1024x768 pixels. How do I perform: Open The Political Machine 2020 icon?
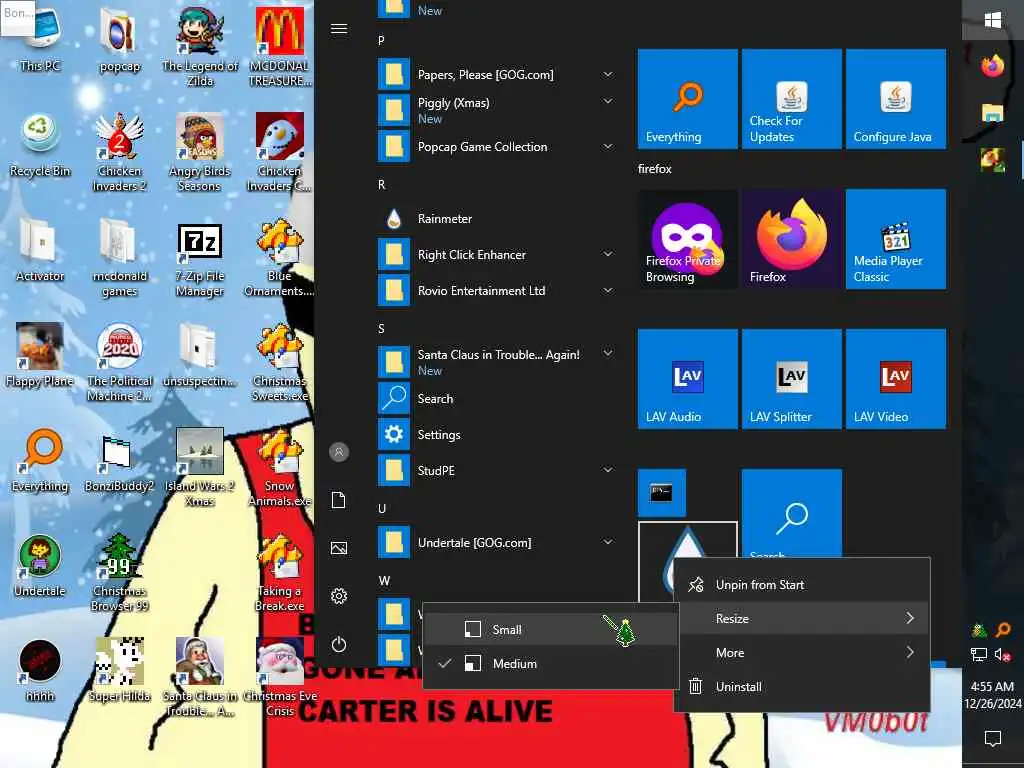pyautogui.click(x=120, y=363)
